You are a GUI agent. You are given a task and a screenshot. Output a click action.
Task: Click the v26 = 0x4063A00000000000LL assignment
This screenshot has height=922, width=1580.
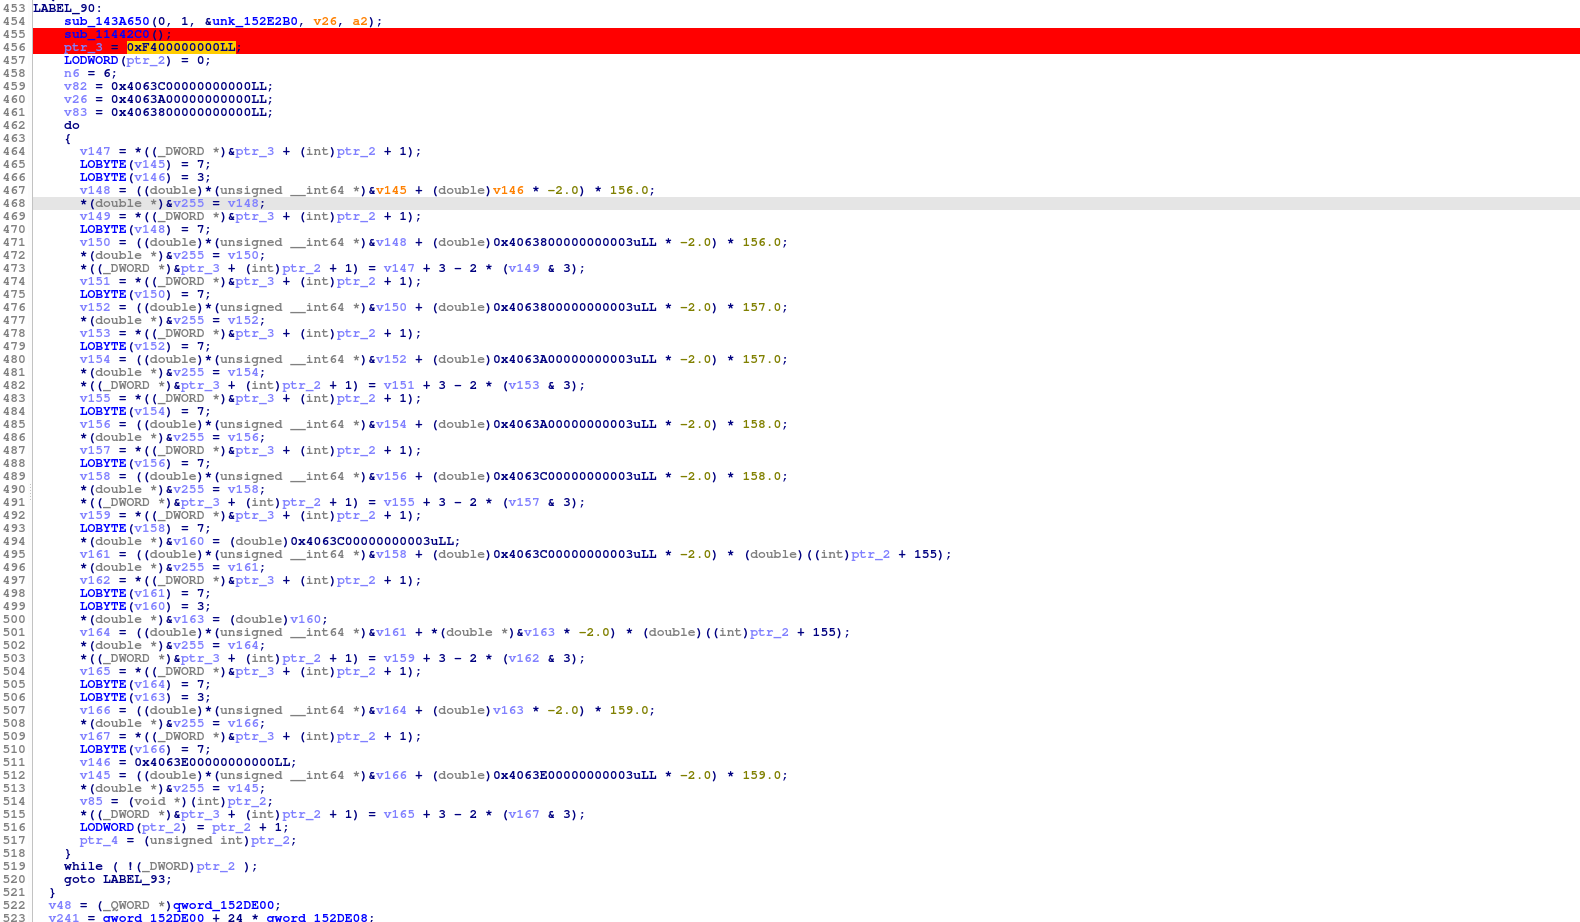pos(168,99)
